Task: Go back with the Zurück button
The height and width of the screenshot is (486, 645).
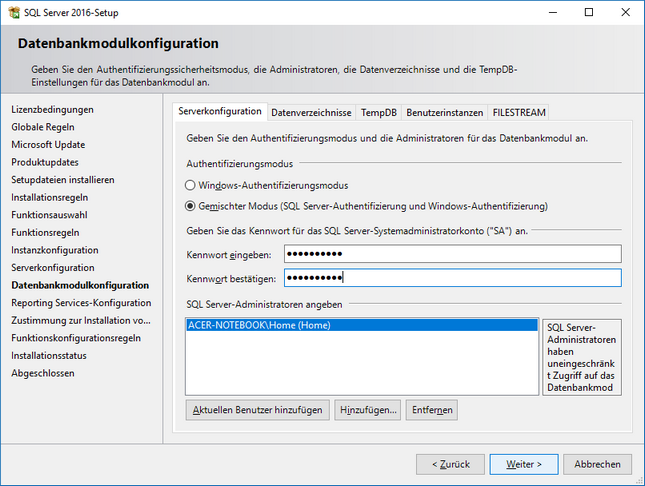Action: (x=450, y=464)
